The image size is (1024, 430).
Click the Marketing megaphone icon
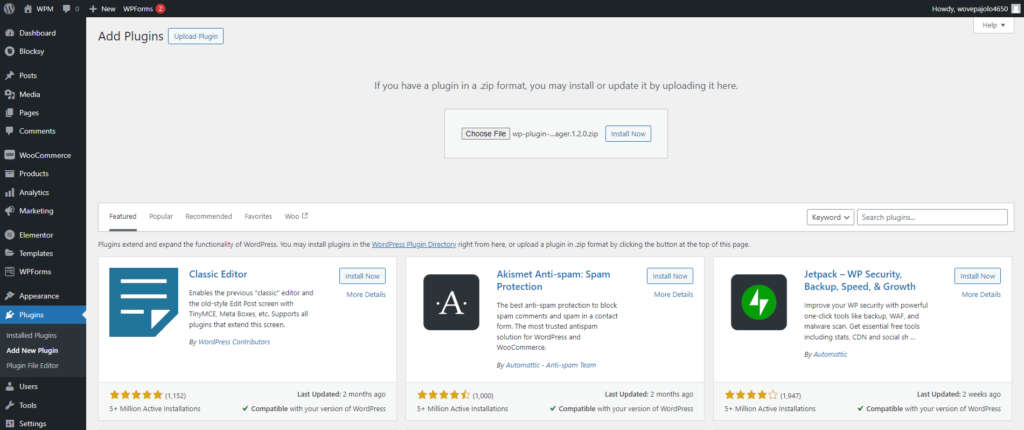(9, 210)
